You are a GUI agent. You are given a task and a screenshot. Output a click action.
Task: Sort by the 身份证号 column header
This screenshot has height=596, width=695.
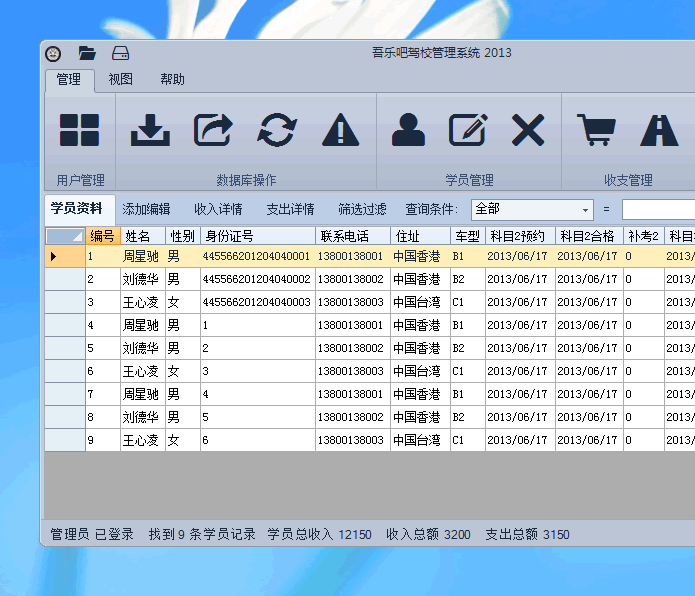point(258,236)
